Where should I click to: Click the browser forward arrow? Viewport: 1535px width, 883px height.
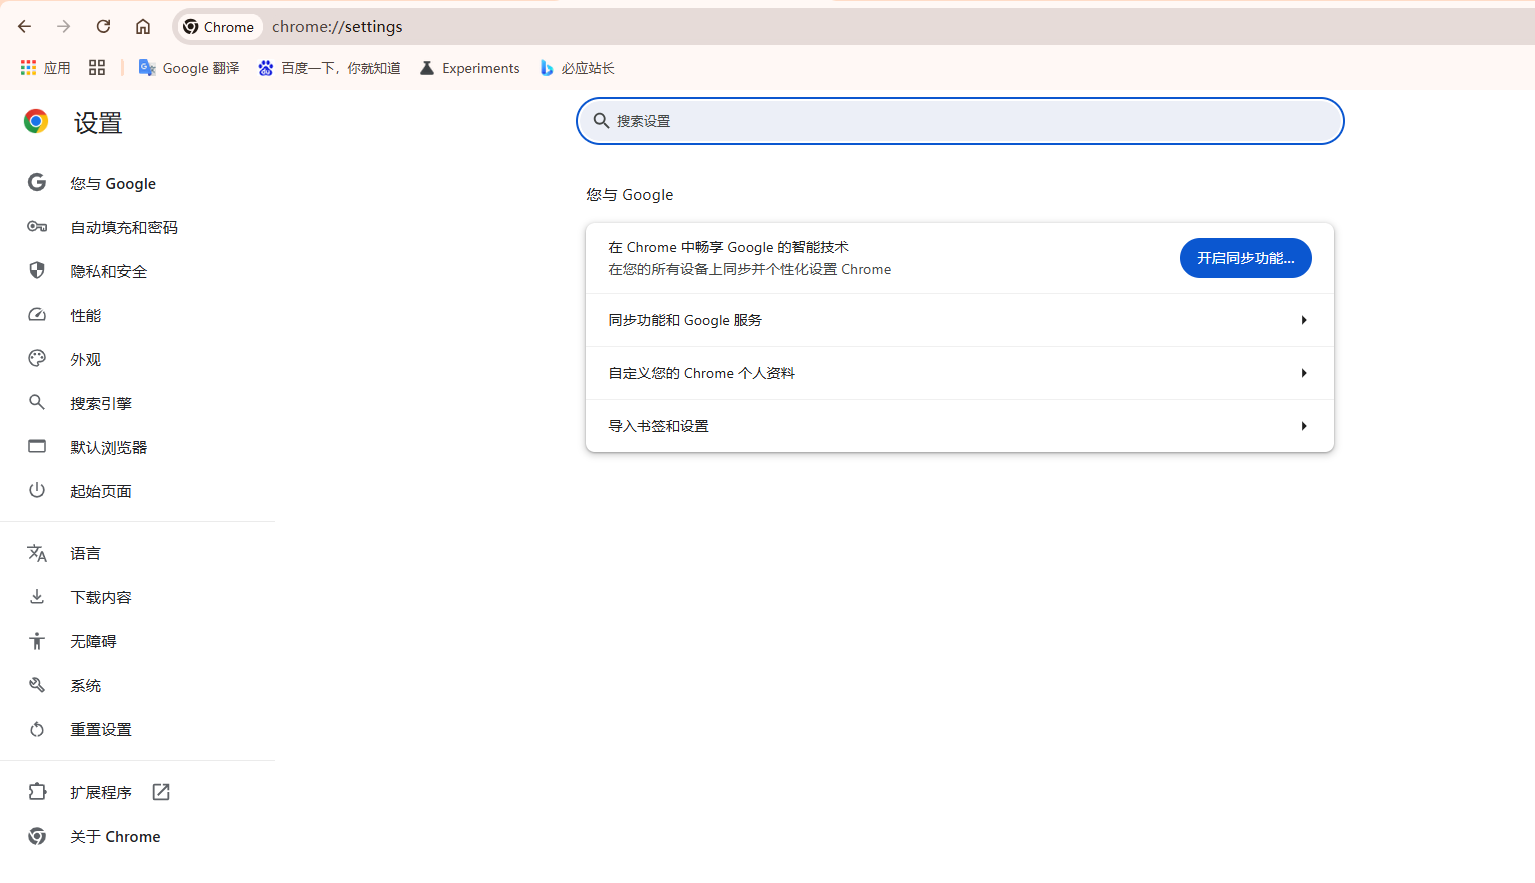click(64, 27)
